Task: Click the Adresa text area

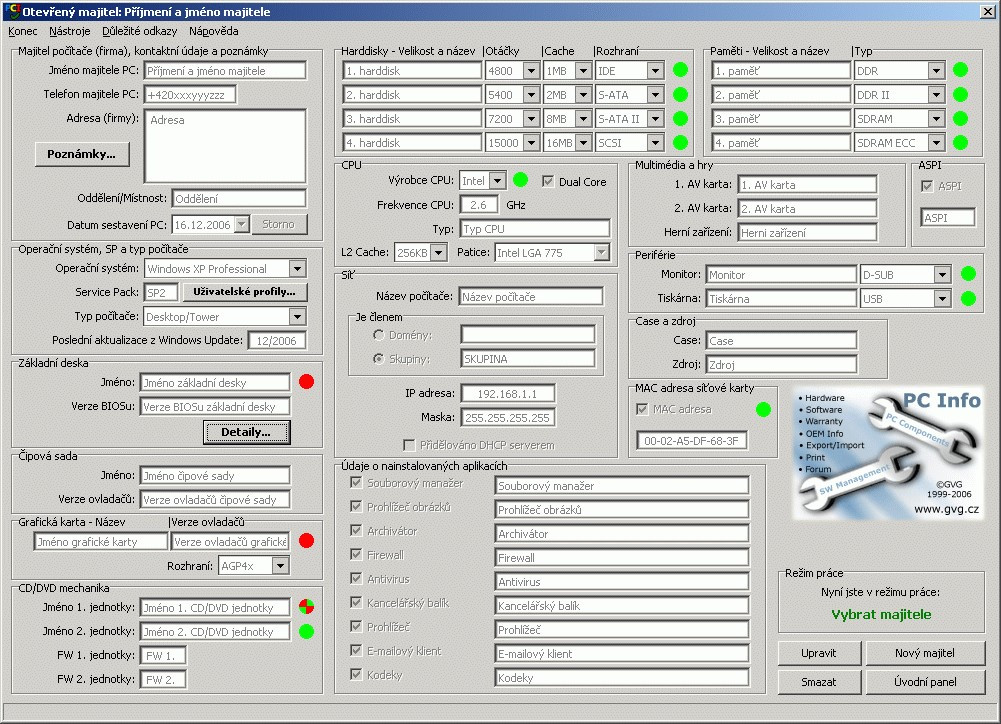Action: 225,146
